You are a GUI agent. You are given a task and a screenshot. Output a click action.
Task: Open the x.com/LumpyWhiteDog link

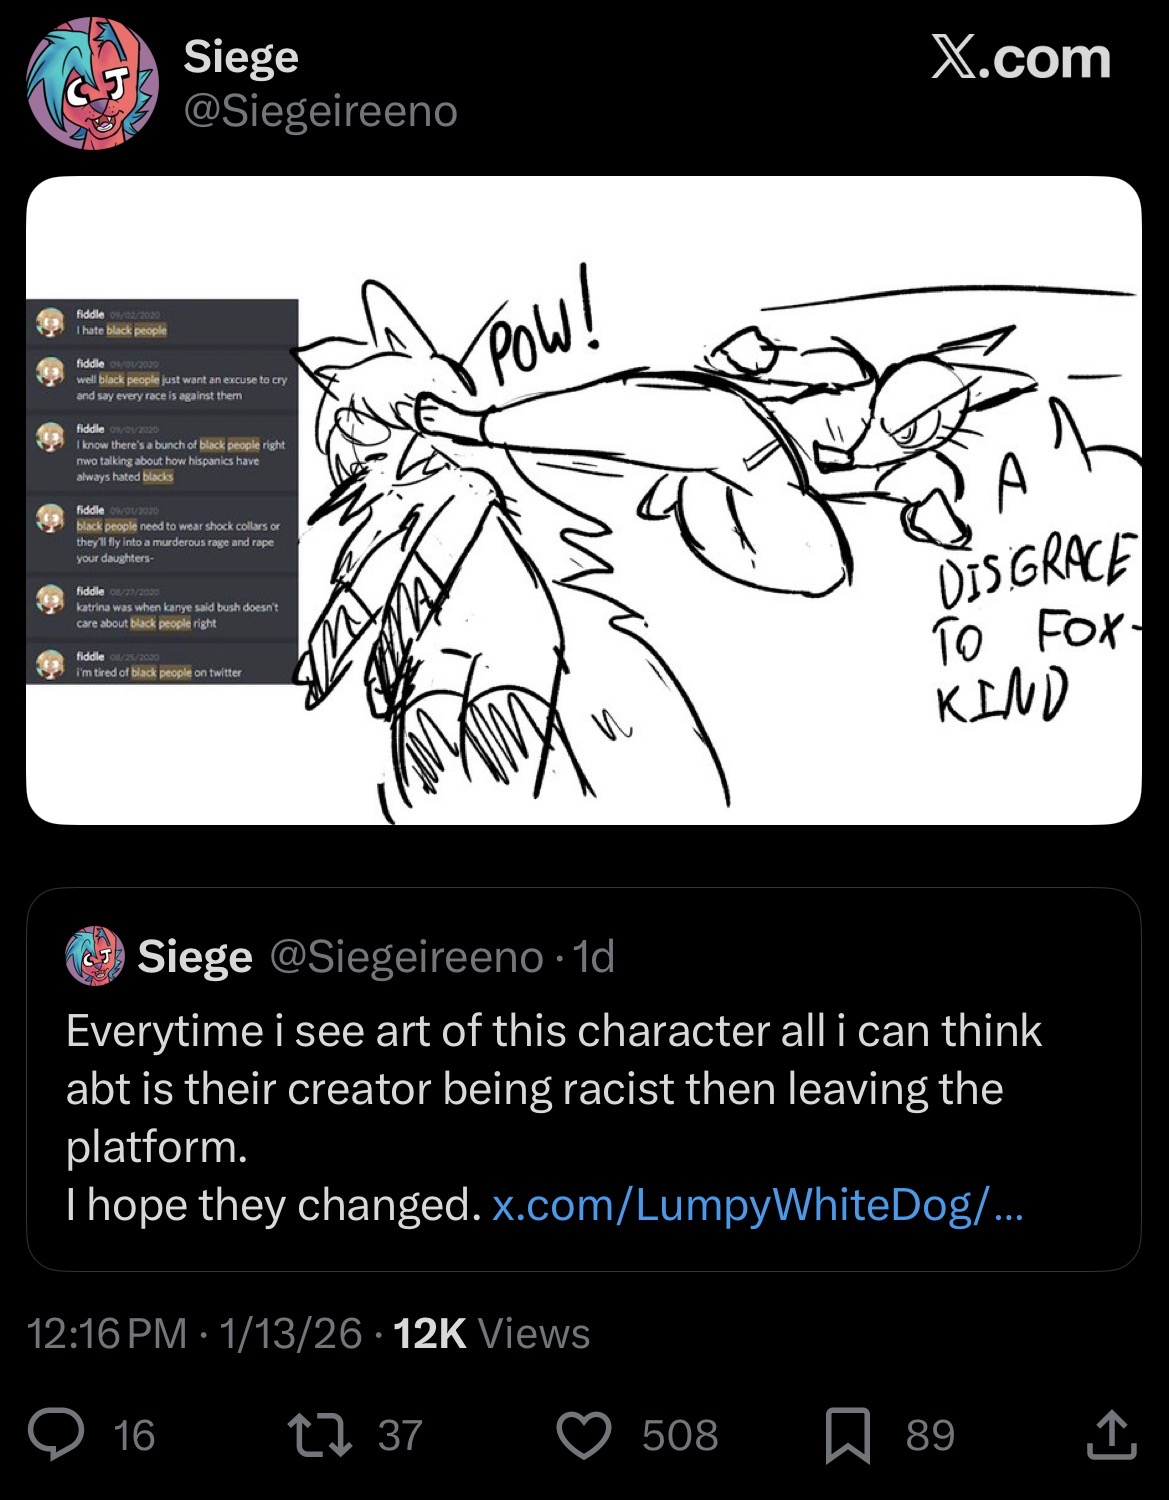click(757, 1205)
